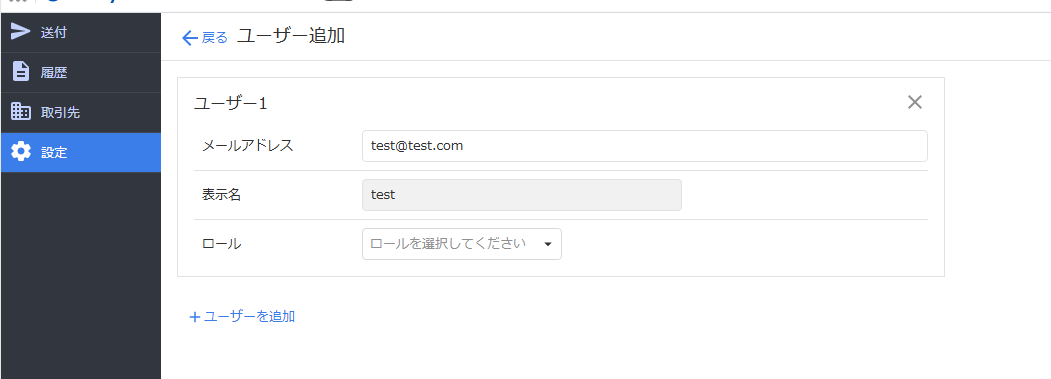Click the gear 設定 icon
The width and height of the screenshot is (1051, 379).
(x=21, y=152)
